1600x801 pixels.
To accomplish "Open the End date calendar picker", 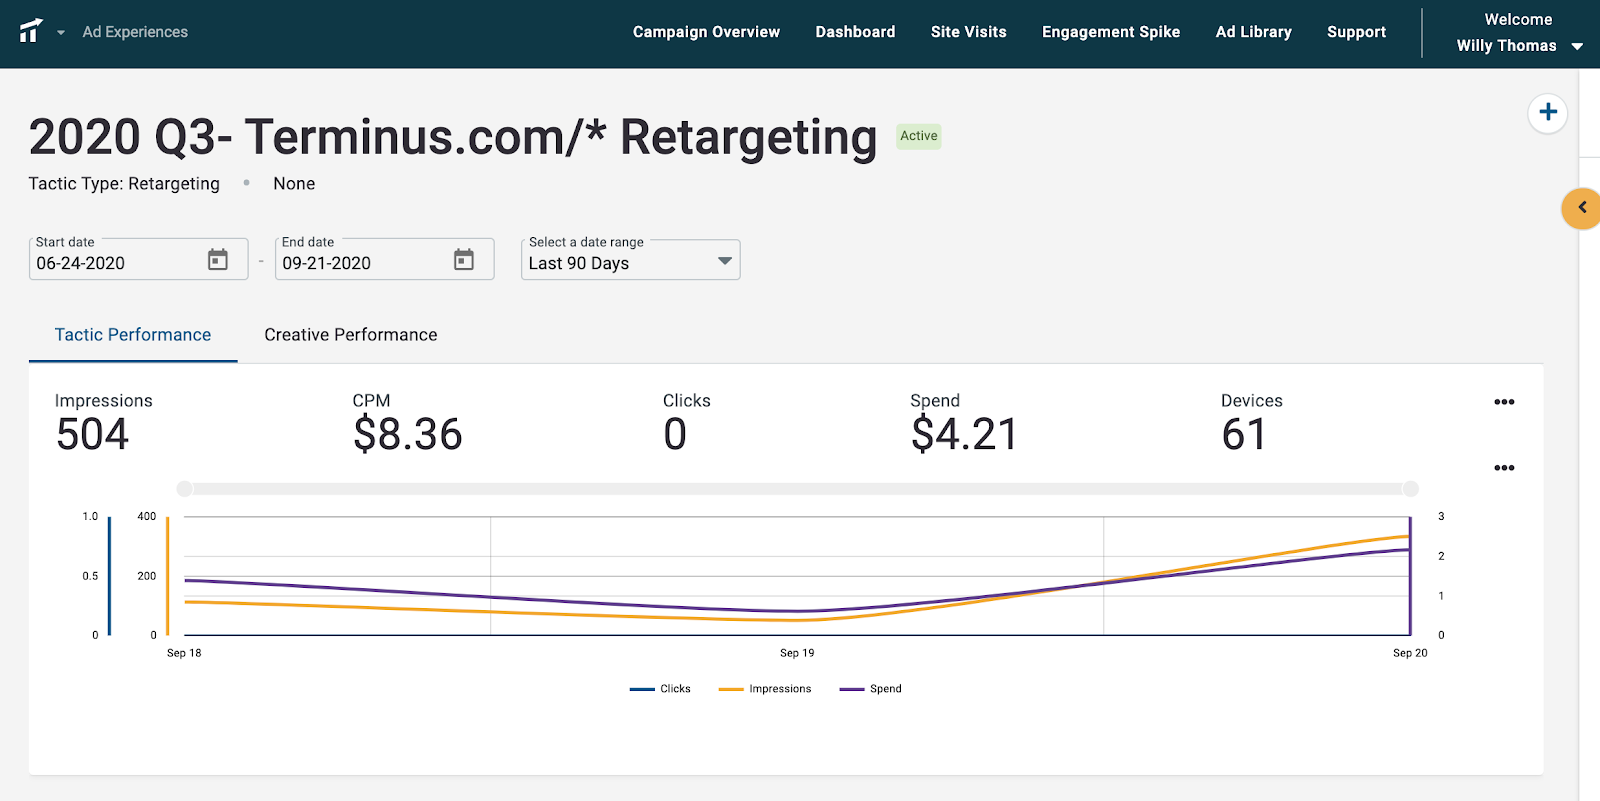I will pyautogui.click(x=463, y=260).
